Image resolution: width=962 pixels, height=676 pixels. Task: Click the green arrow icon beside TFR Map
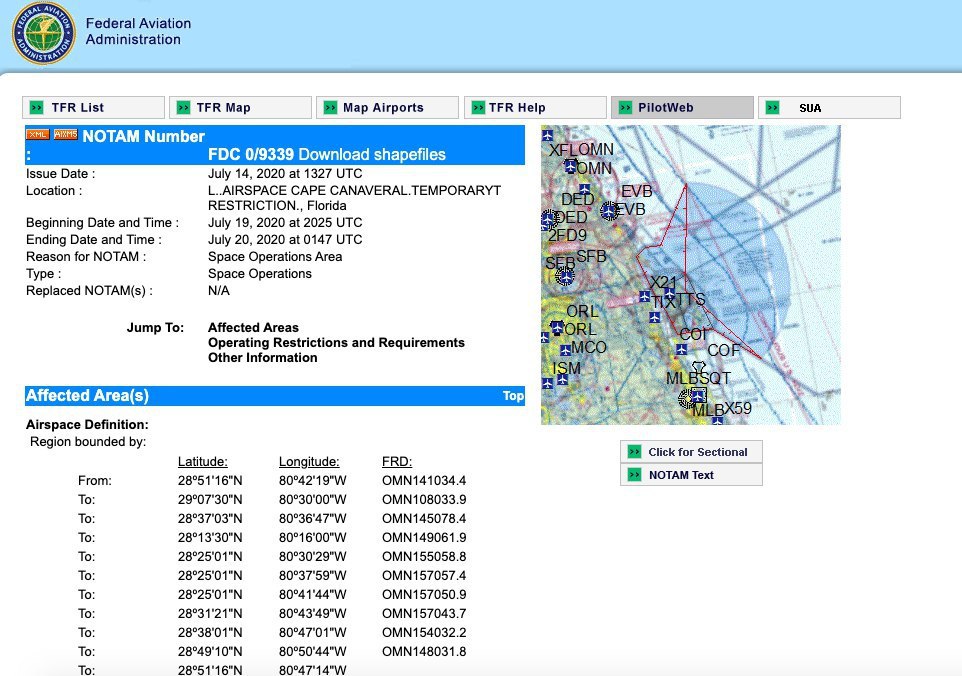183,107
